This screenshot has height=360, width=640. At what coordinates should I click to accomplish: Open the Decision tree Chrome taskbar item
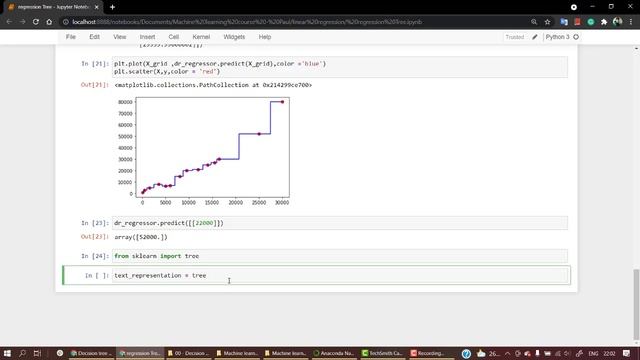tap(91, 353)
